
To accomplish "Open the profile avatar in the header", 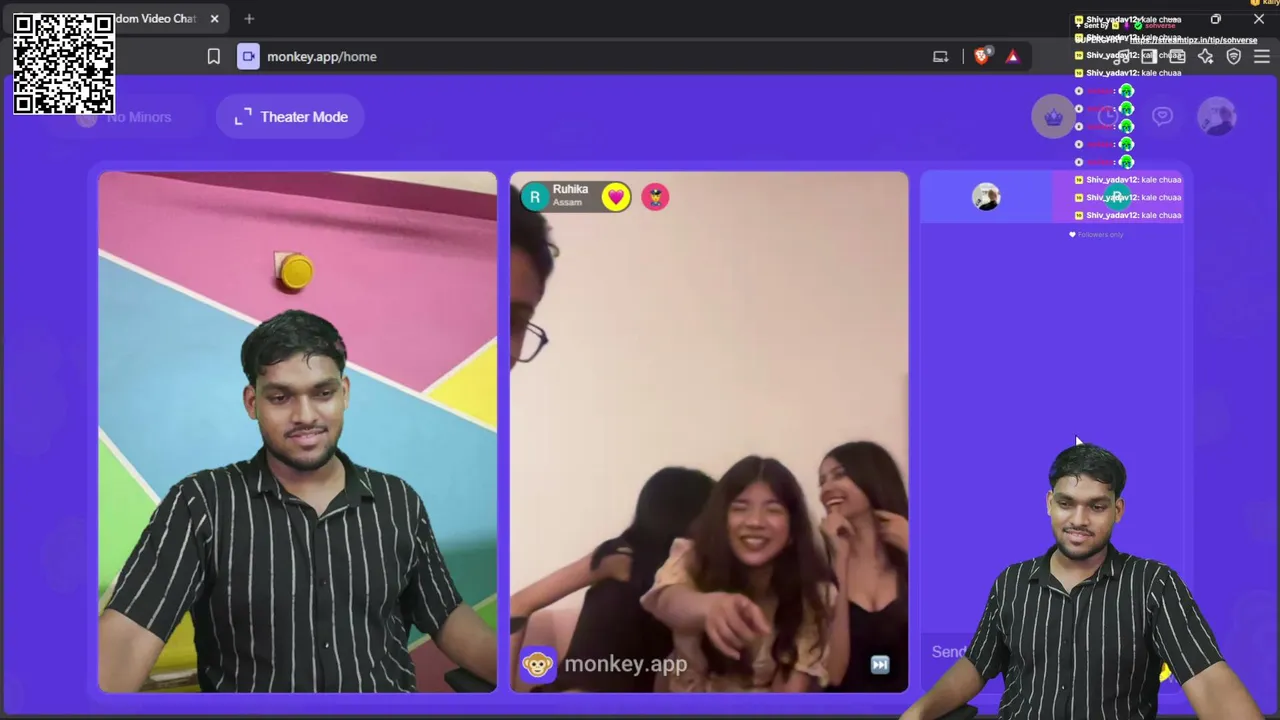I will [1217, 117].
